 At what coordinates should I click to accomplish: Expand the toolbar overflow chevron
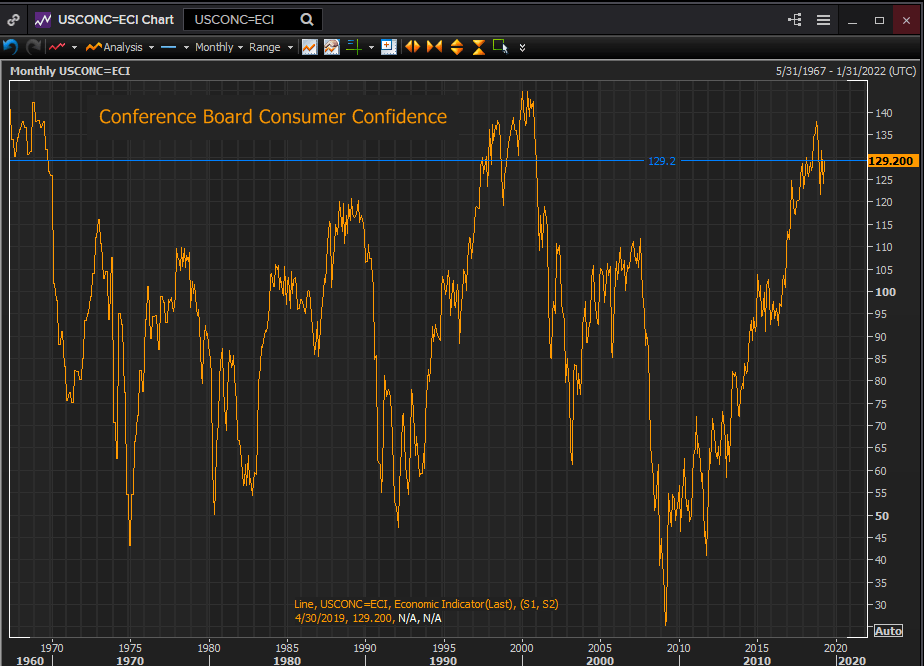coord(522,47)
